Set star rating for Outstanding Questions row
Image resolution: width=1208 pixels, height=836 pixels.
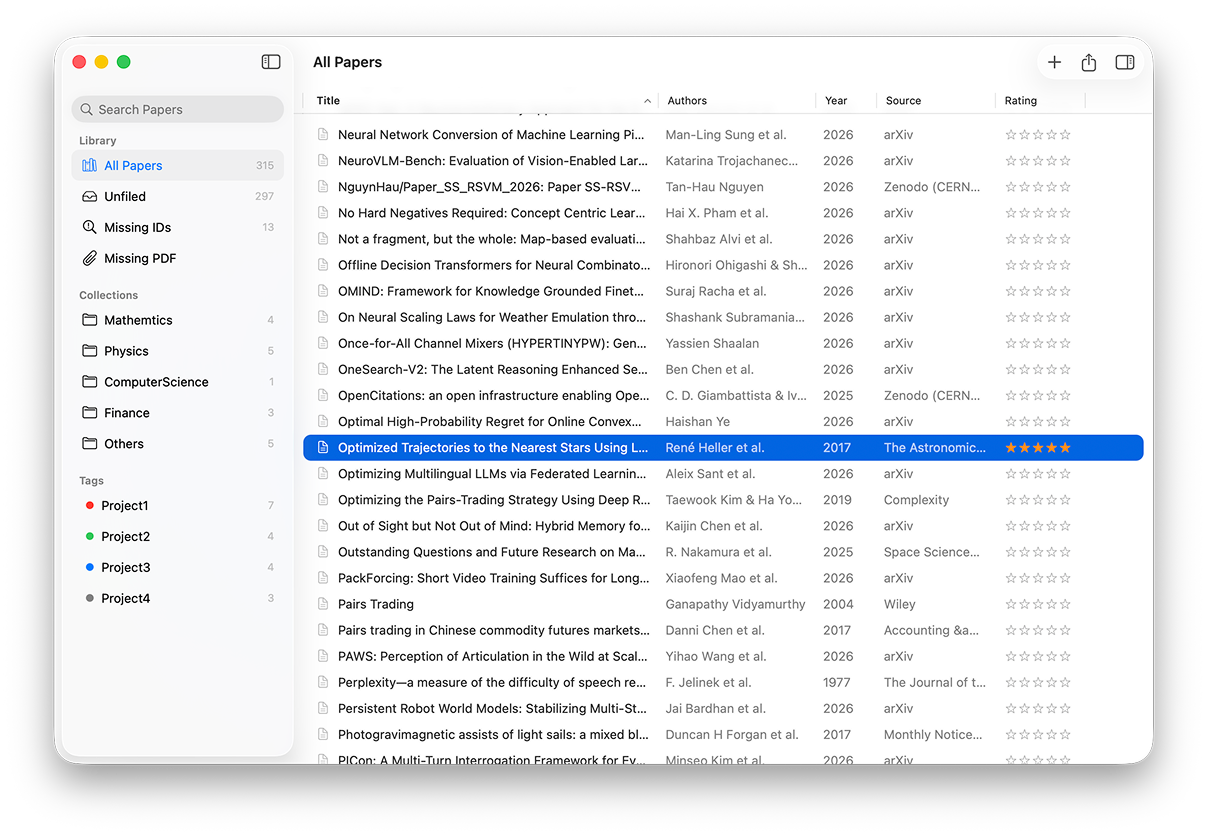pos(1038,552)
